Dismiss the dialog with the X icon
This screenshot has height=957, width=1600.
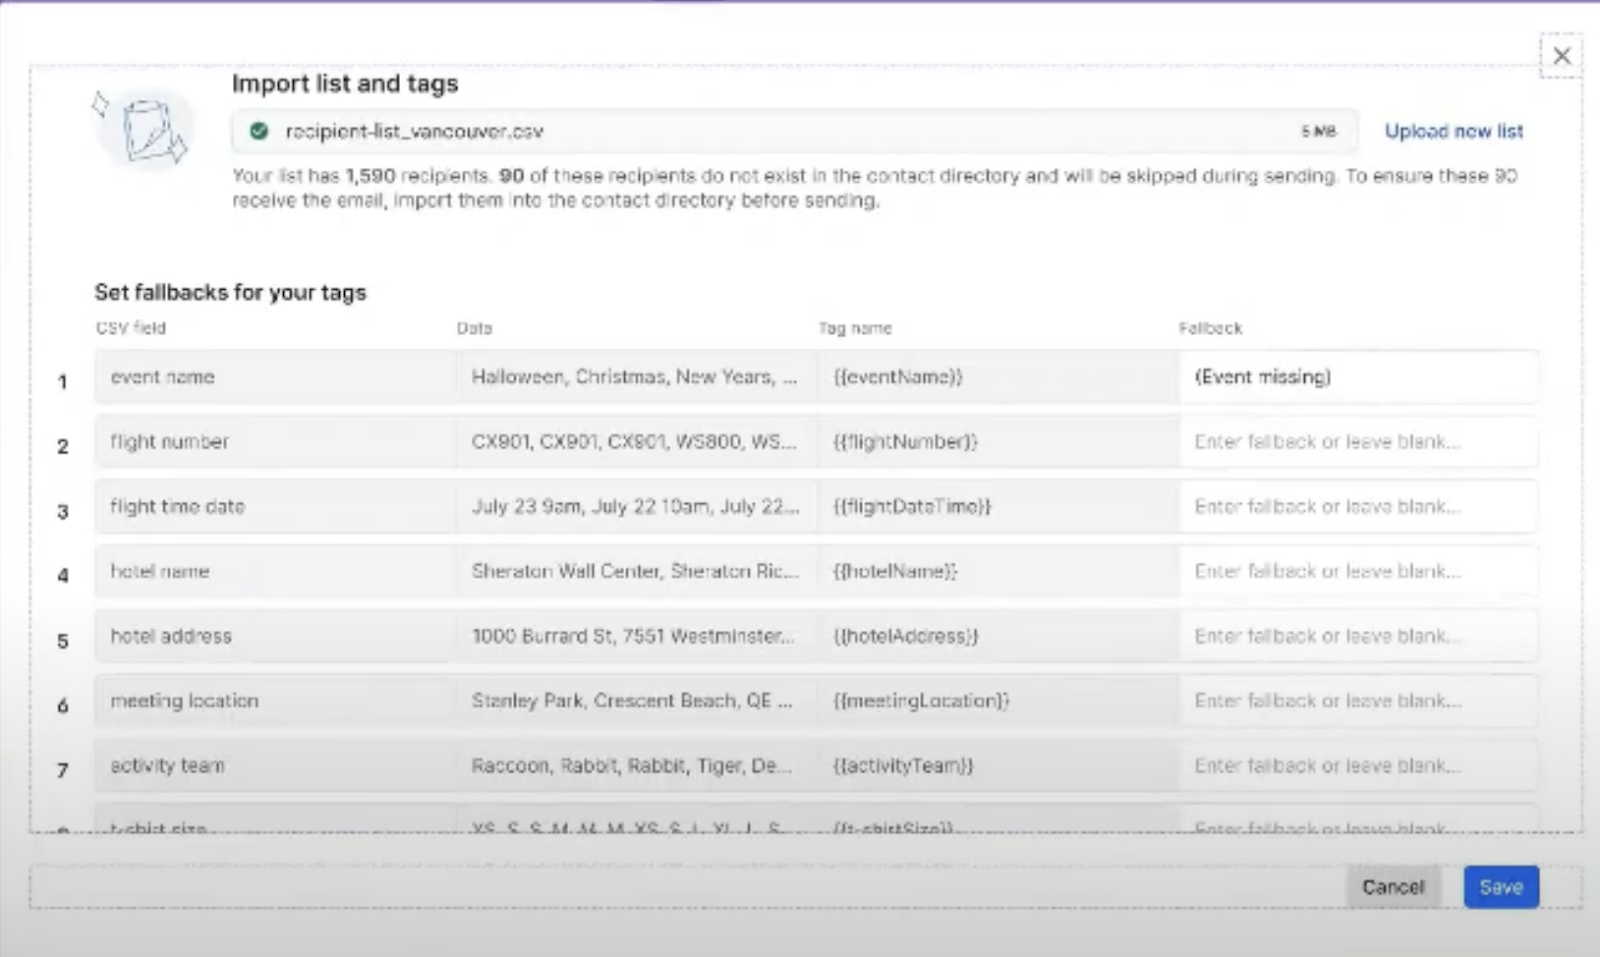coord(1562,56)
